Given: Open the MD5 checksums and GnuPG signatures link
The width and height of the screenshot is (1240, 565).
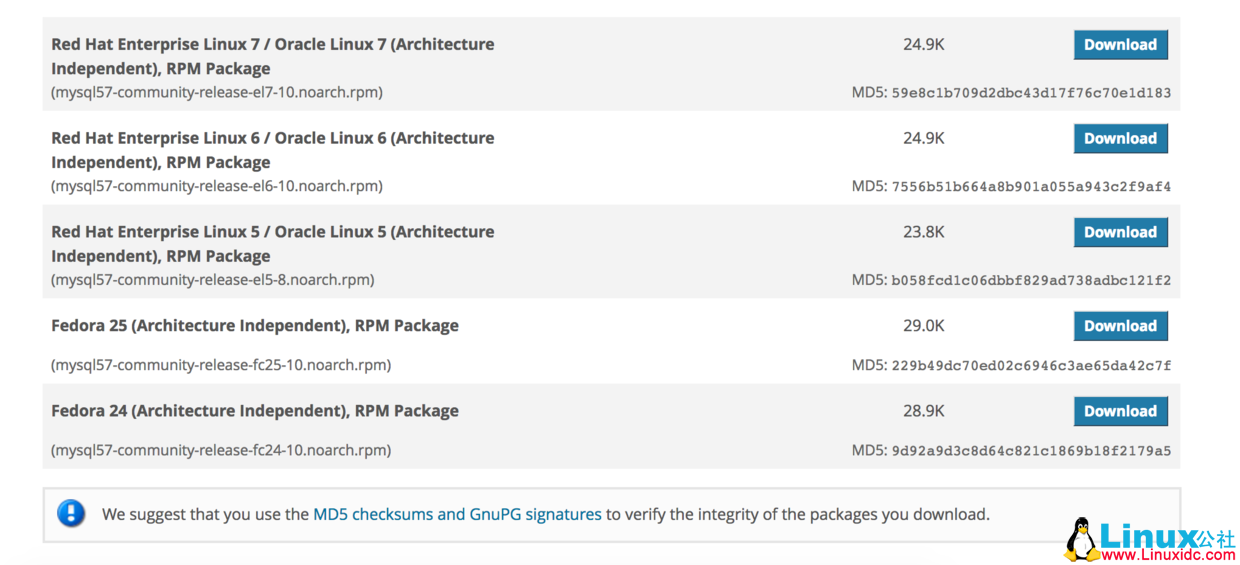Looking at the screenshot, I should click(457, 515).
